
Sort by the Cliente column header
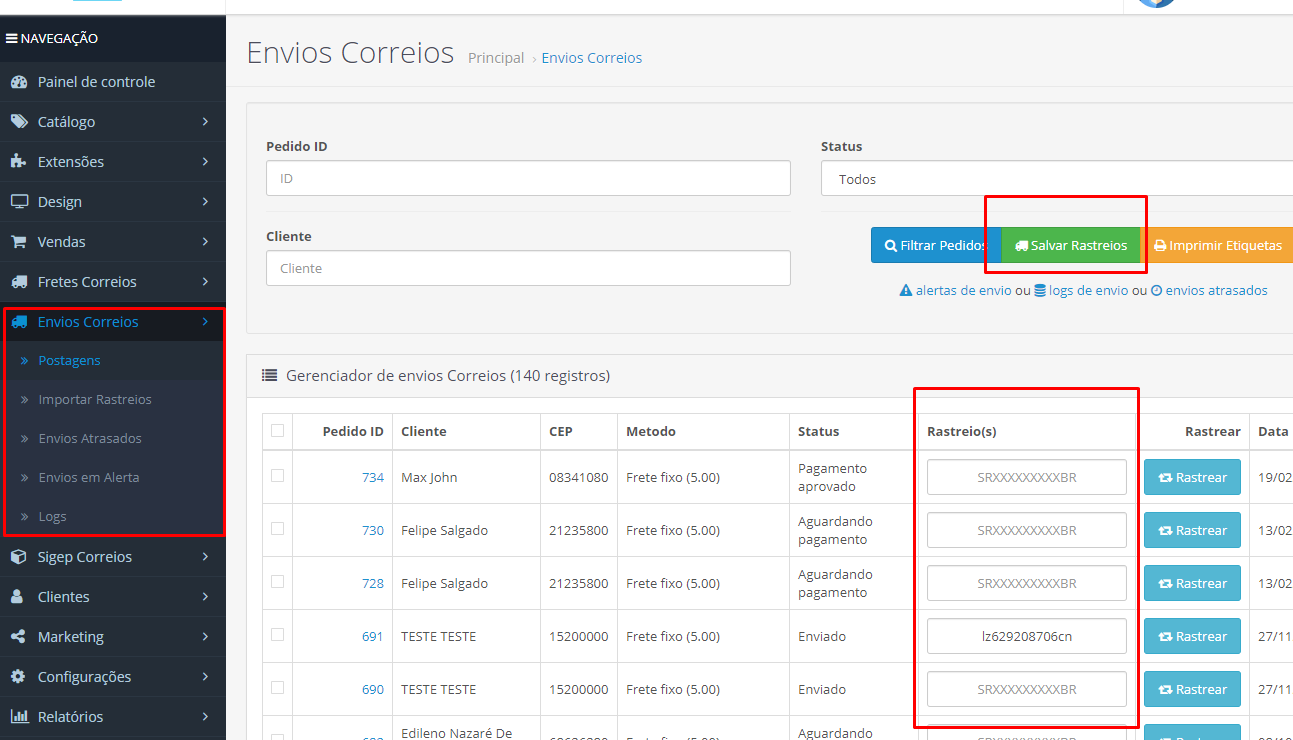tap(424, 431)
